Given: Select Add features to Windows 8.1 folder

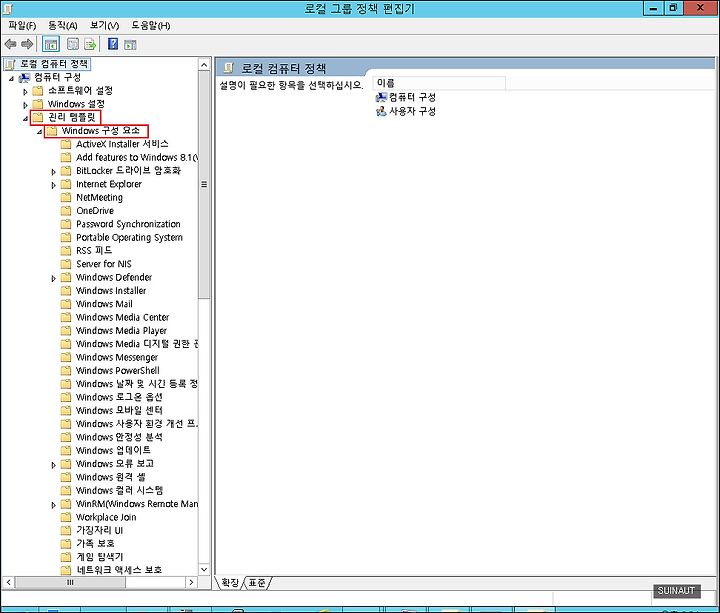Looking at the screenshot, I should pos(136,157).
